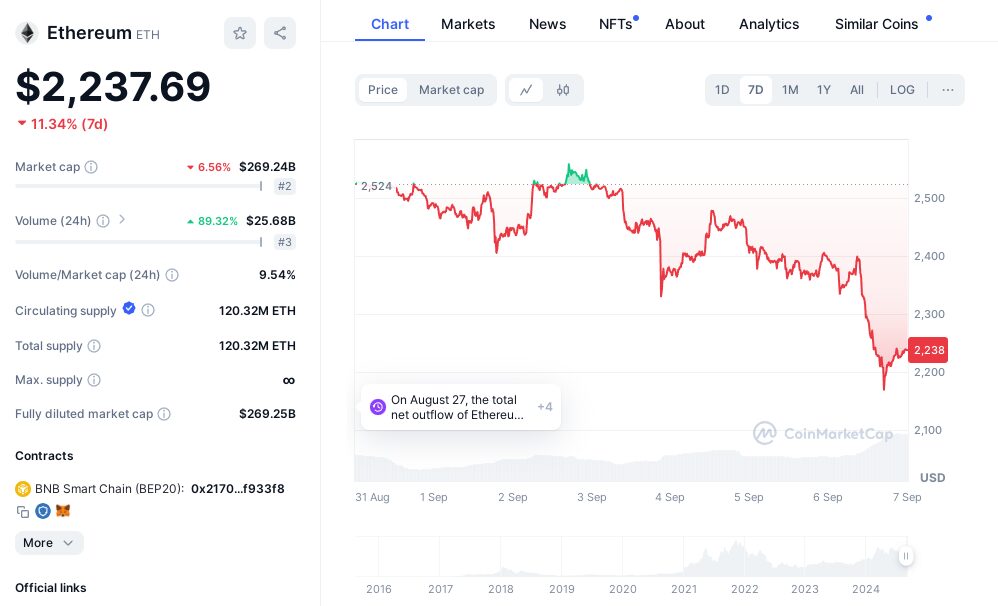
Task: Expand the +4 more news events
Action: (x=545, y=407)
